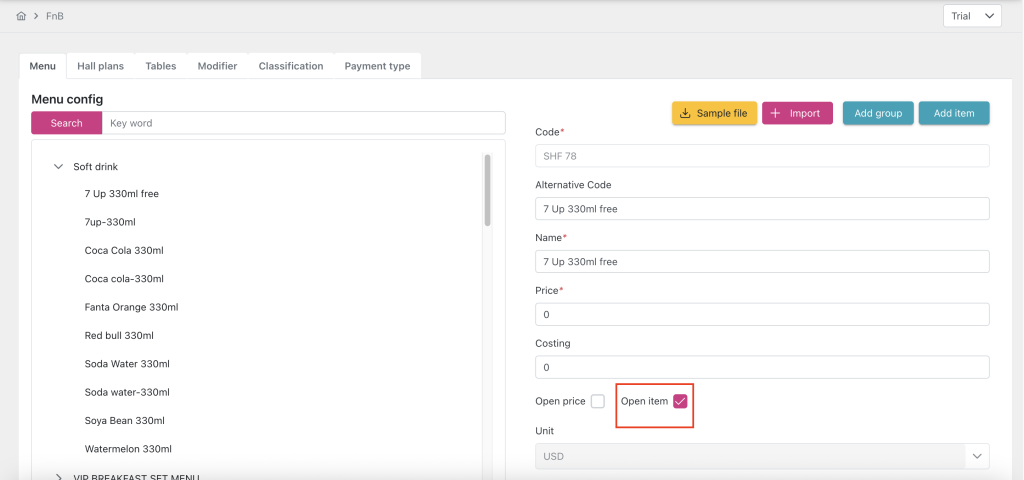Switch to the Hall plans tab

[x=100, y=66]
